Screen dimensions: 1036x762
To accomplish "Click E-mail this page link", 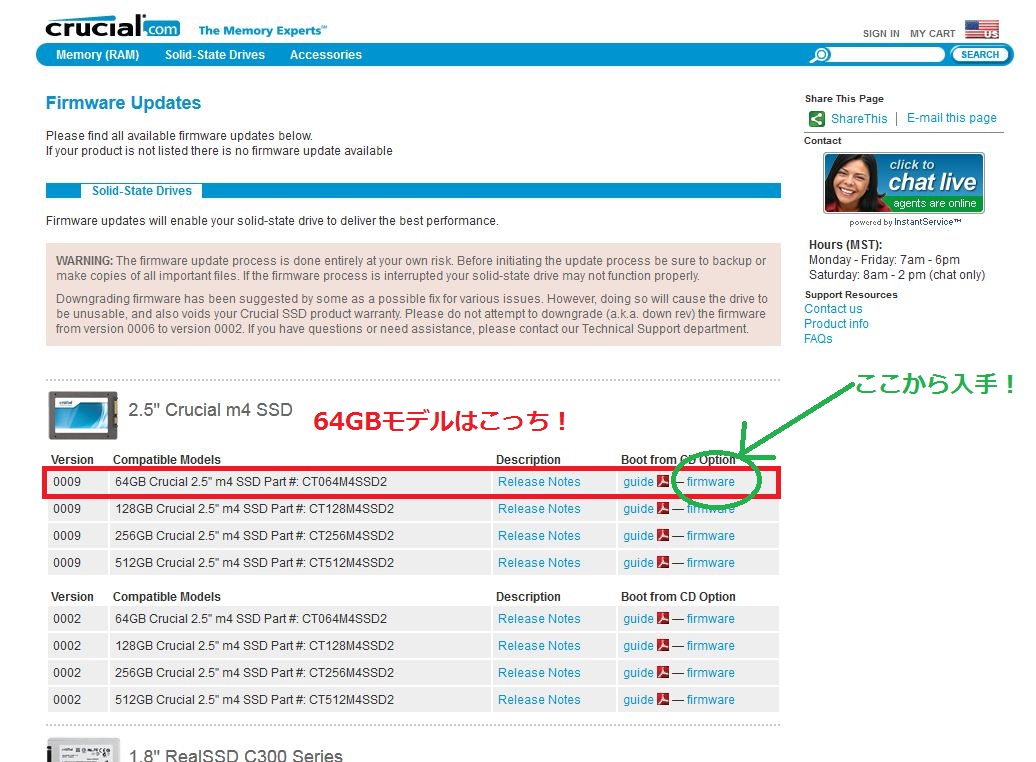I will coord(951,118).
